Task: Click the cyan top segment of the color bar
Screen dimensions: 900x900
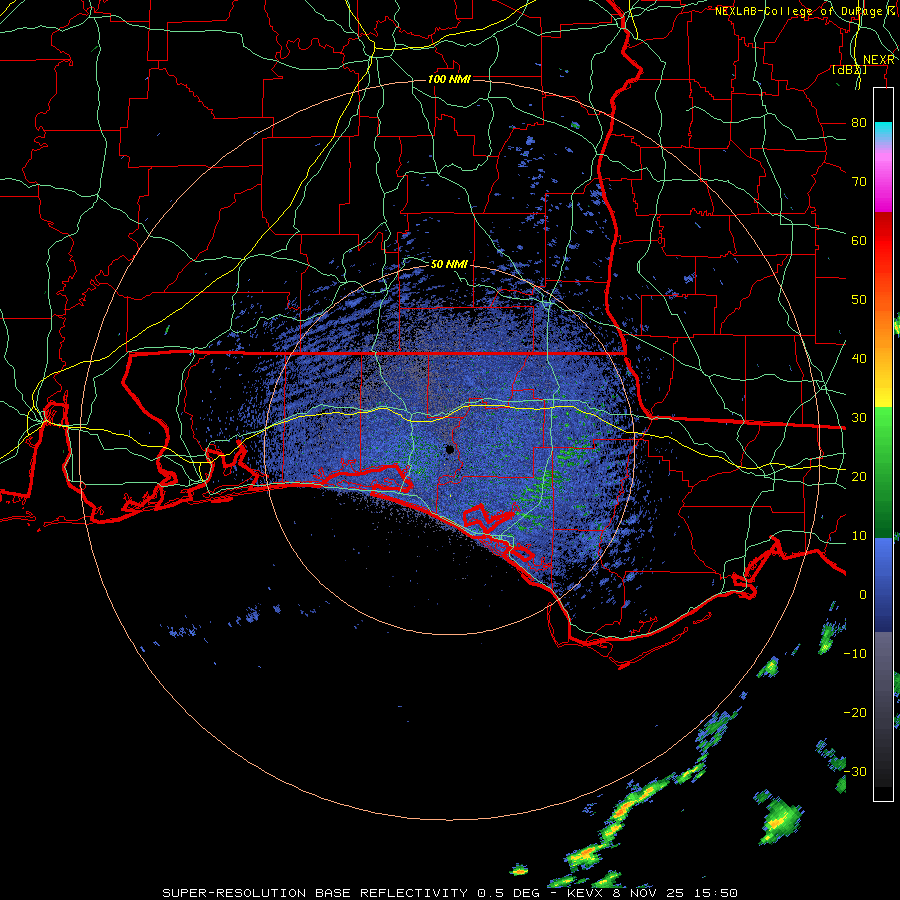Action: coord(883,130)
